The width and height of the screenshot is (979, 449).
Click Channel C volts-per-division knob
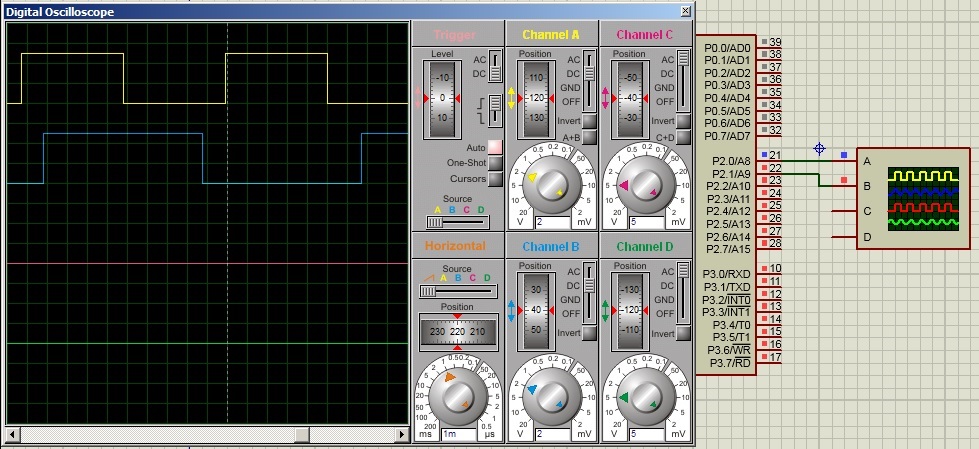tap(645, 185)
